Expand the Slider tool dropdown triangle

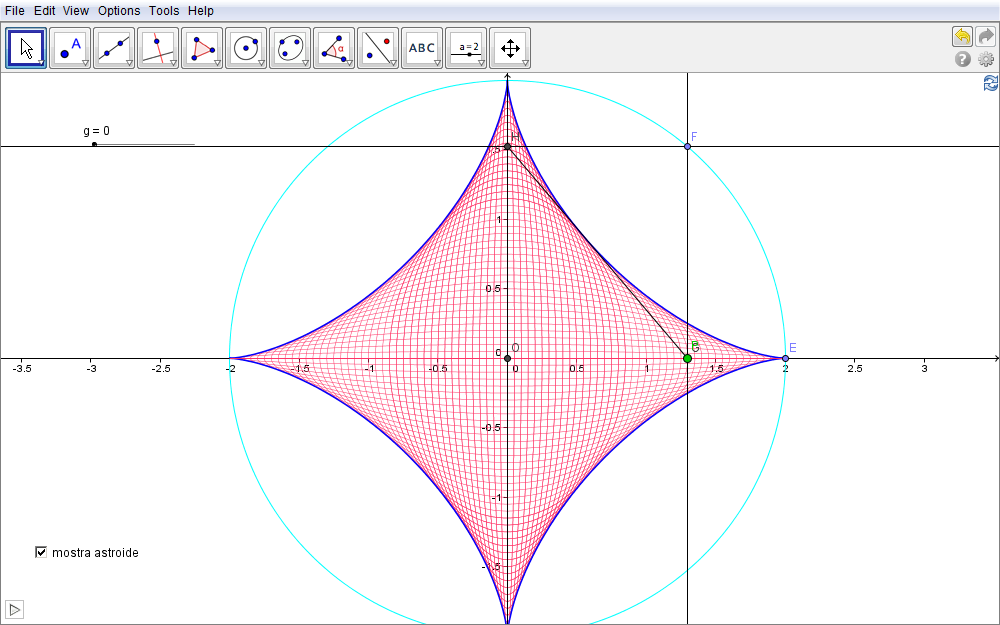point(481,63)
